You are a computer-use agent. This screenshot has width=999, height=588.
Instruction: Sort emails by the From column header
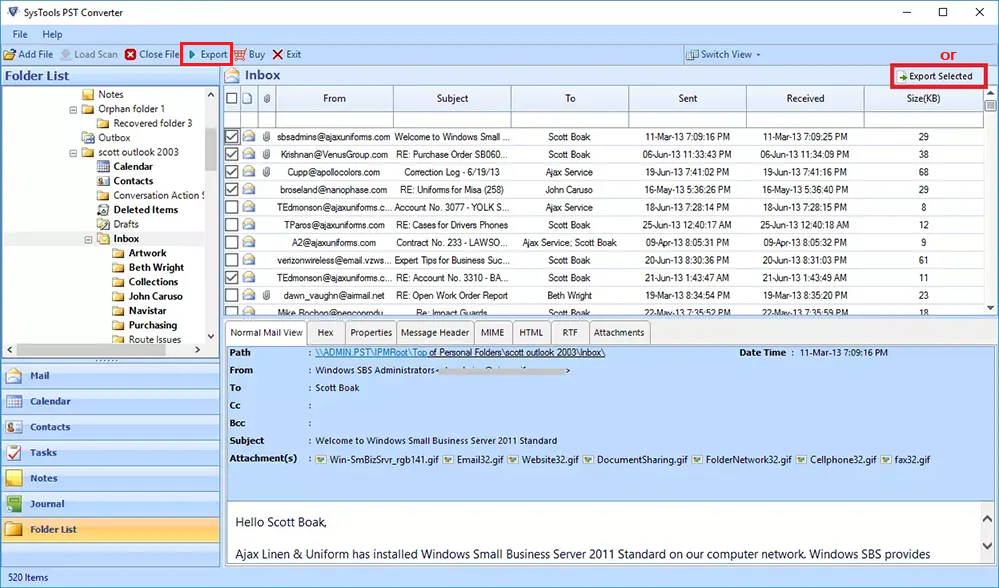click(334, 99)
